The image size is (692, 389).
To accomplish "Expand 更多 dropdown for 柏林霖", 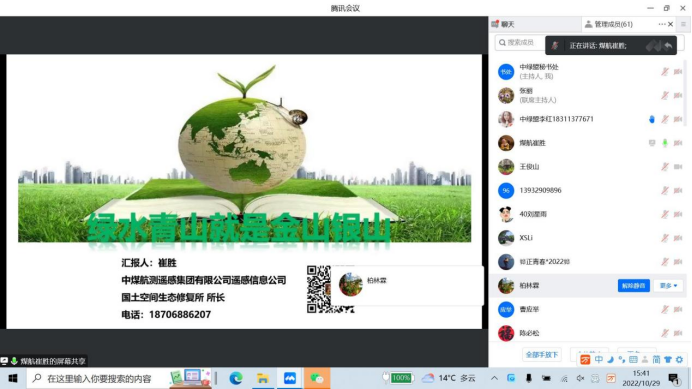I will pyautogui.click(x=668, y=286).
